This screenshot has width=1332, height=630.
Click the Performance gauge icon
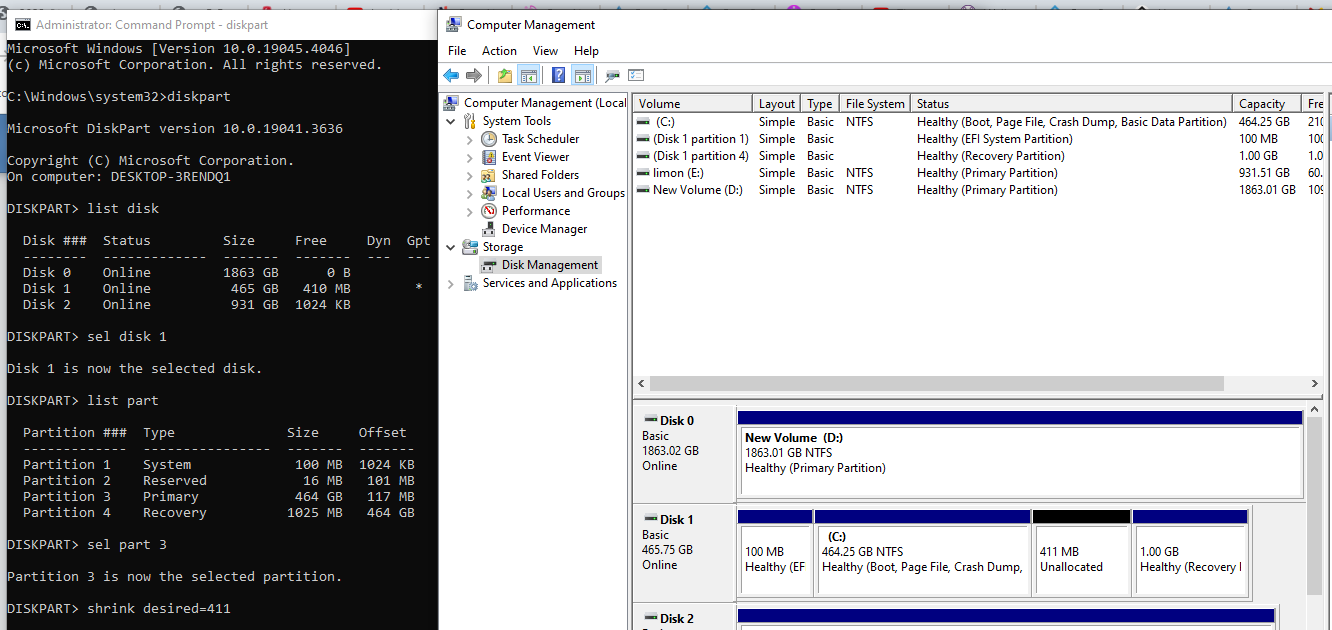click(489, 211)
